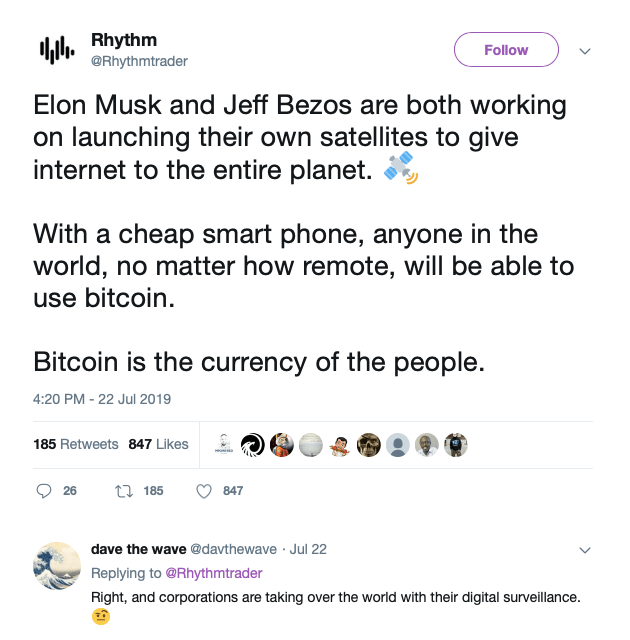Click the first liker avatar in the row

225,445
